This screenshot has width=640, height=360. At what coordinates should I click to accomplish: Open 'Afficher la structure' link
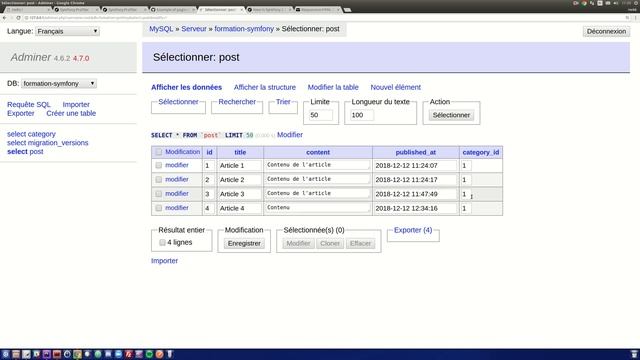tap(264, 87)
